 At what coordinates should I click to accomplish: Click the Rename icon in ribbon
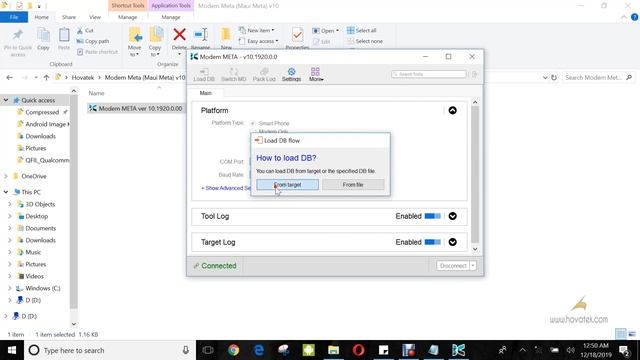pos(201,35)
